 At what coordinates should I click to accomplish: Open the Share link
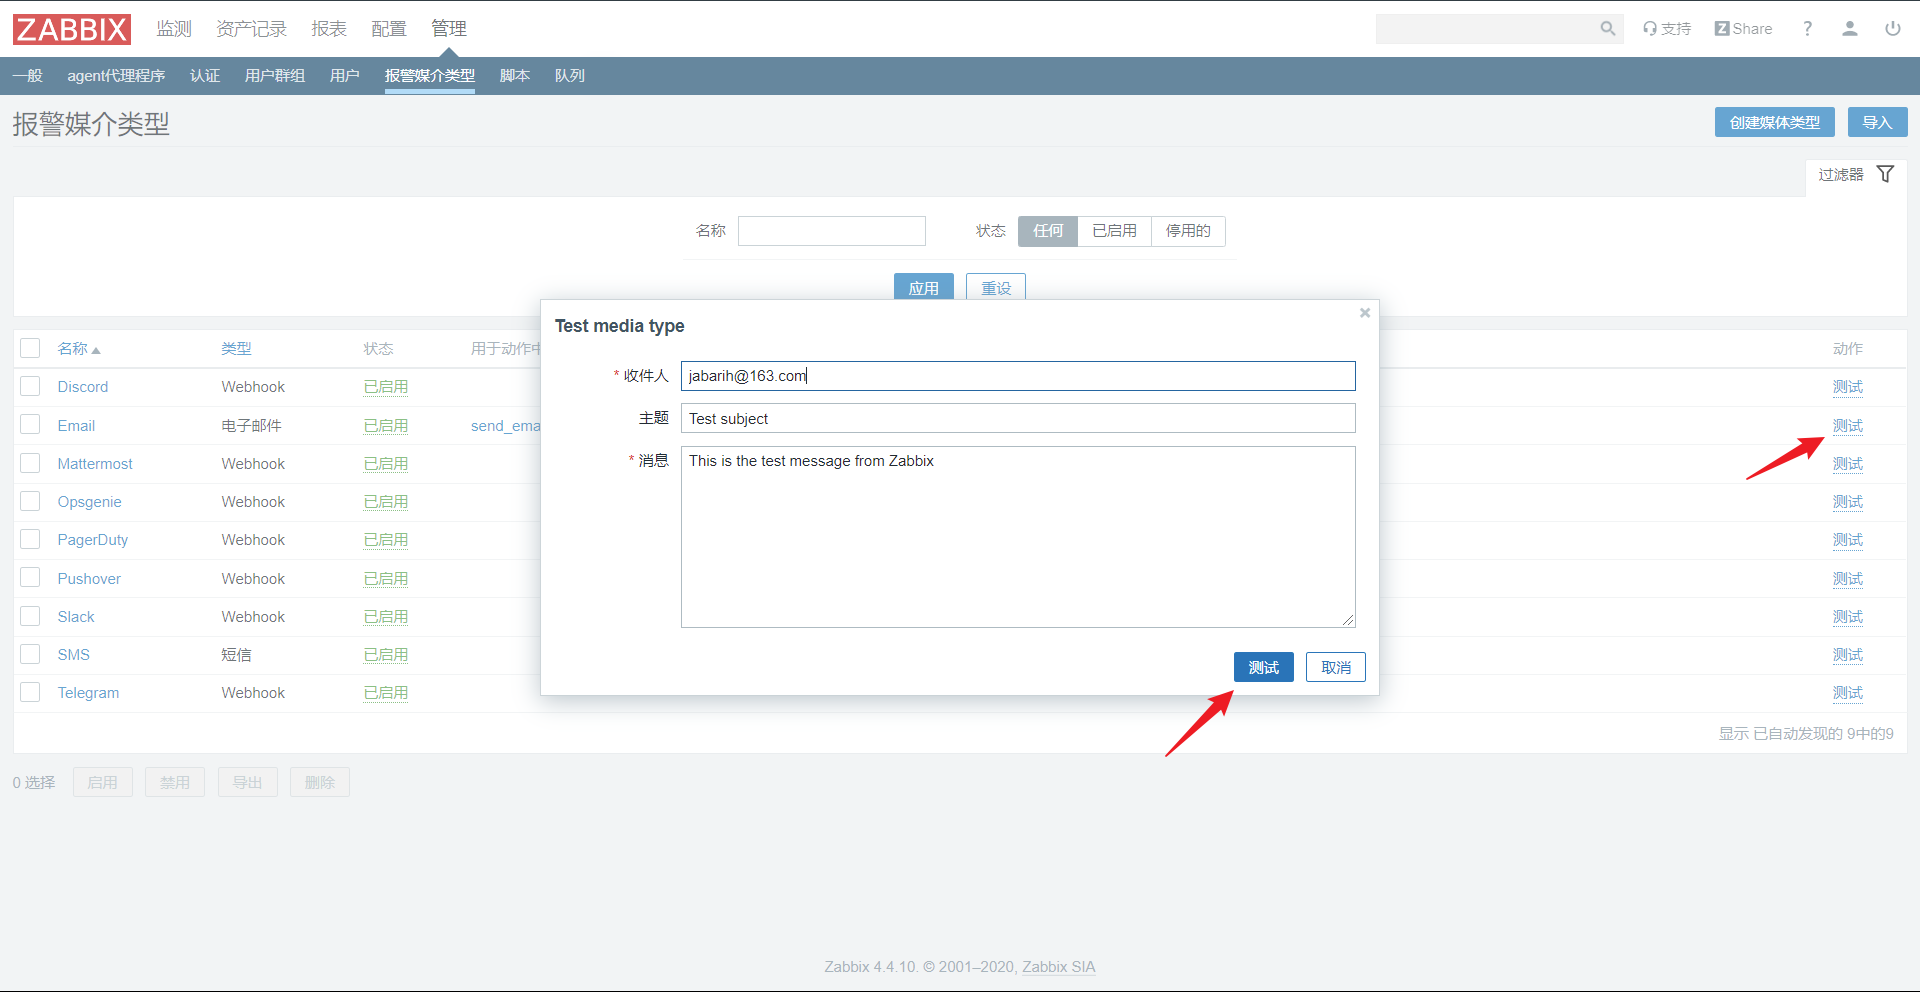pyautogui.click(x=1743, y=29)
